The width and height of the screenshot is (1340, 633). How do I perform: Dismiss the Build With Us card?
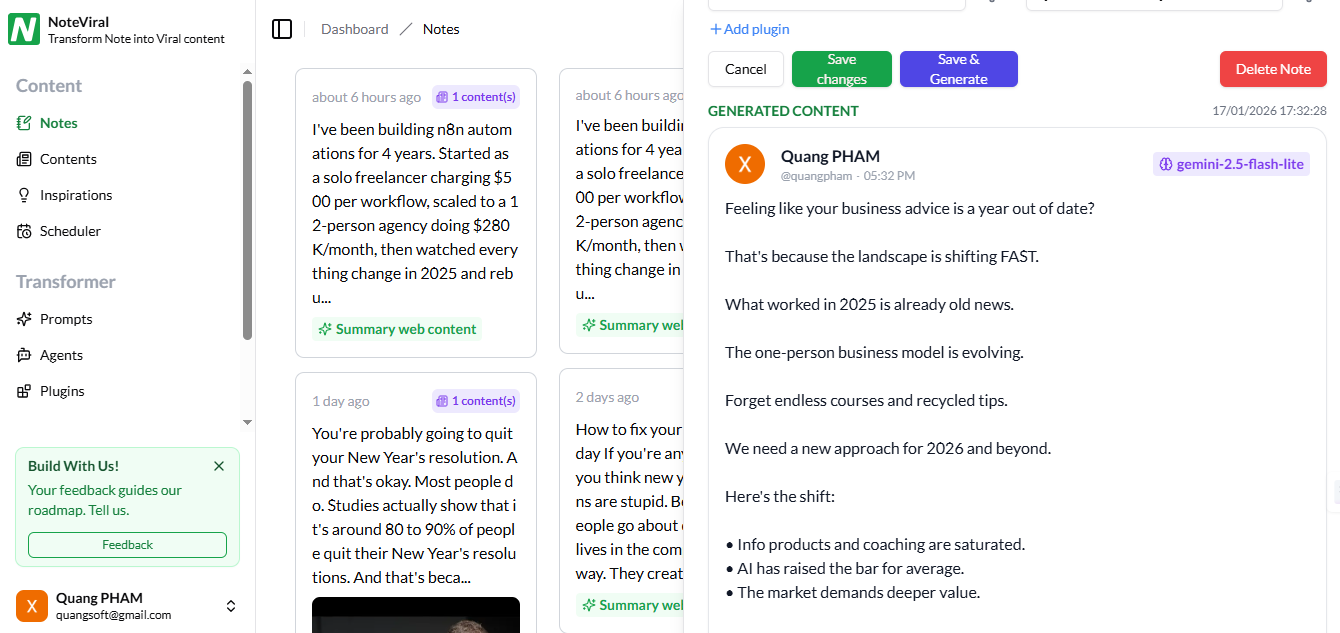(219, 466)
